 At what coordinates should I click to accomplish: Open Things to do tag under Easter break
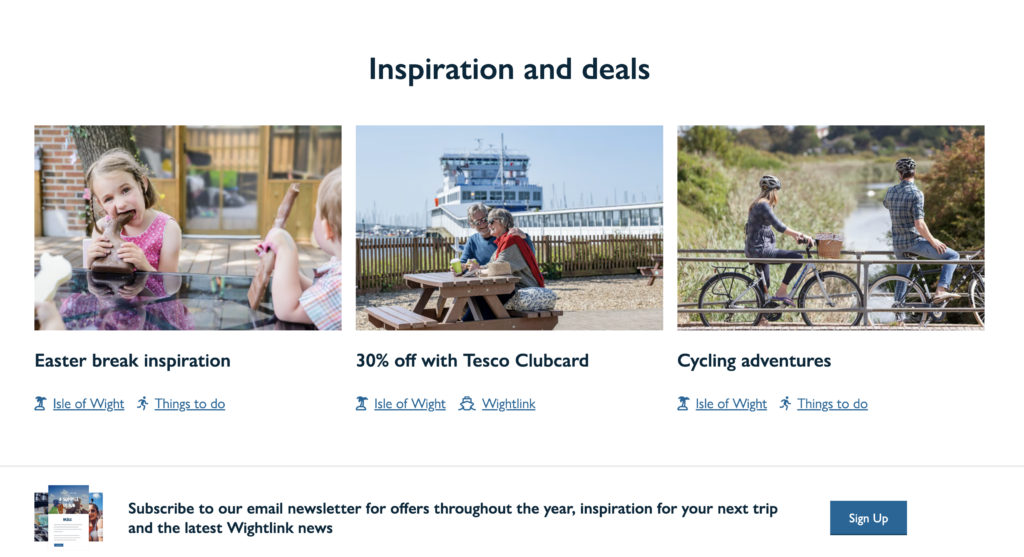[190, 404]
